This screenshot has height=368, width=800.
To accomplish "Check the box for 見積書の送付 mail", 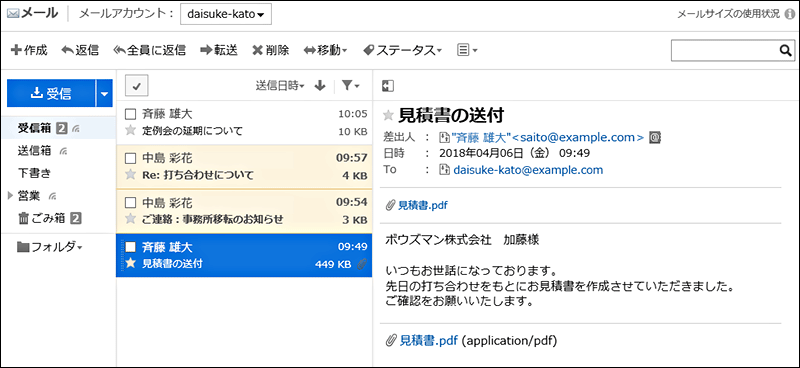I will coord(131,247).
